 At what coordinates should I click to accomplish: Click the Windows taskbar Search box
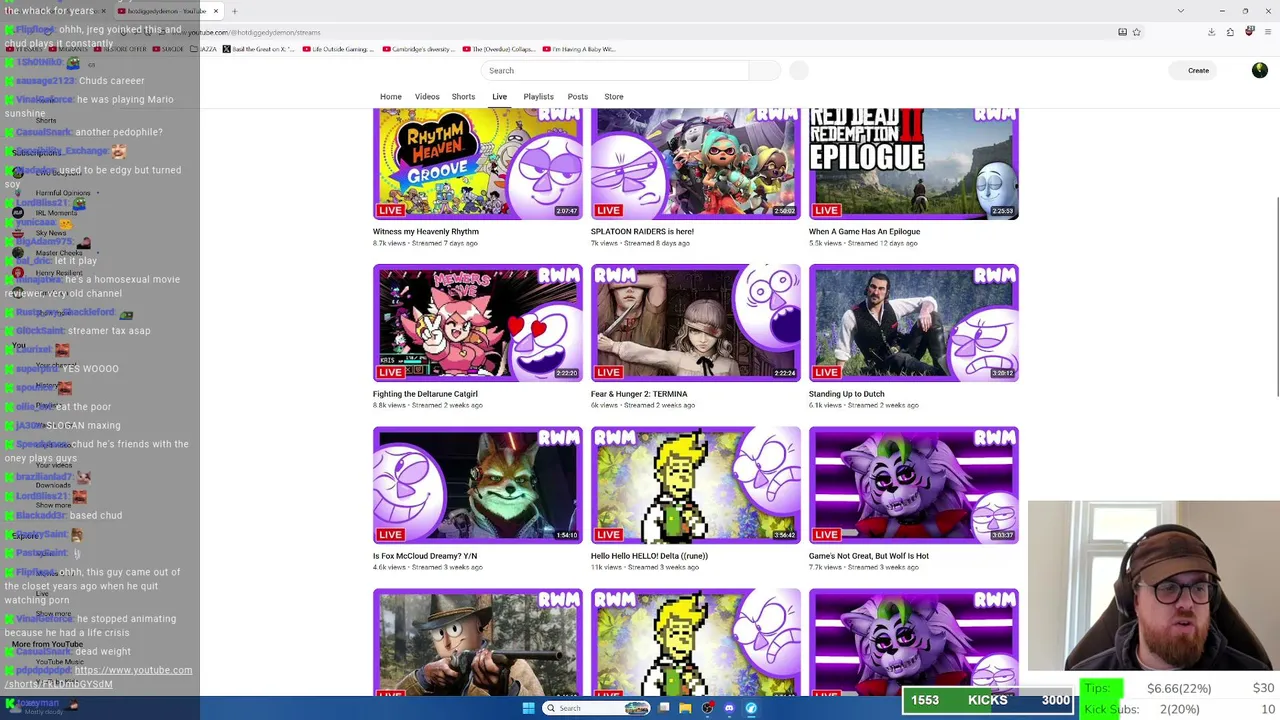(x=596, y=708)
